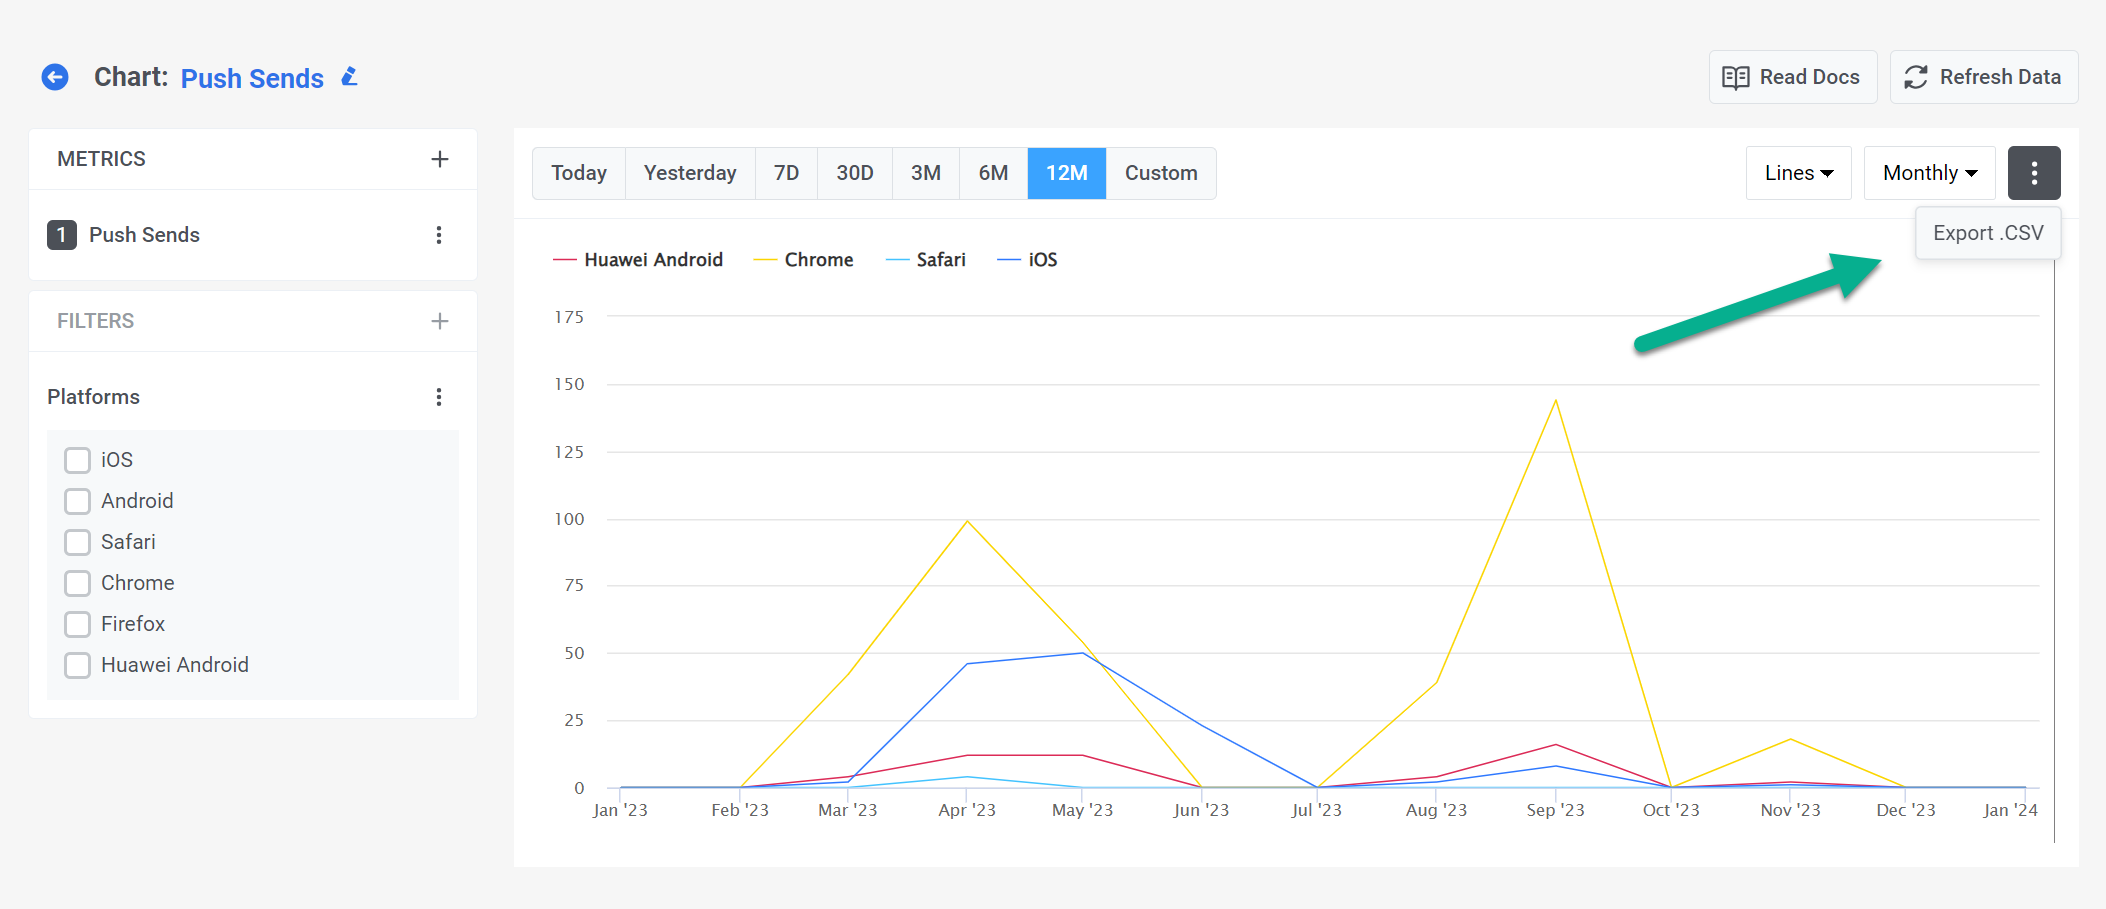Viewport: 2106px width, 909px height.
Task: Click the blue back arrow icon
Action: (x=55, y=77)
